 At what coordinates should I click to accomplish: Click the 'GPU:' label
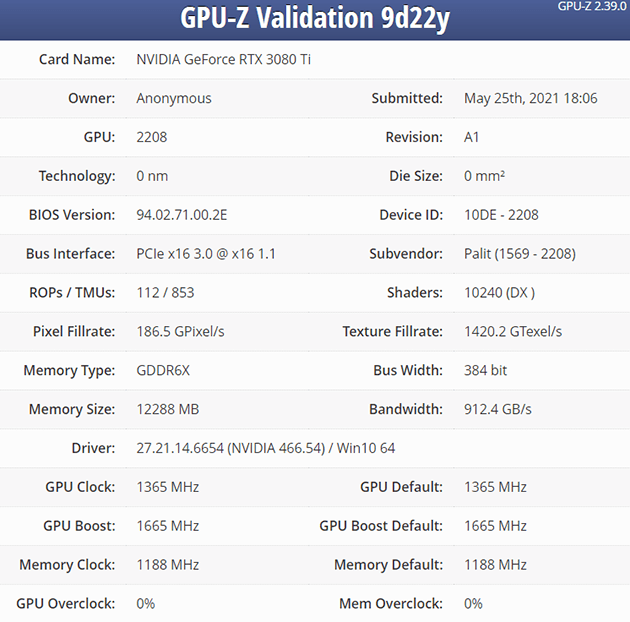coord(99,137)
